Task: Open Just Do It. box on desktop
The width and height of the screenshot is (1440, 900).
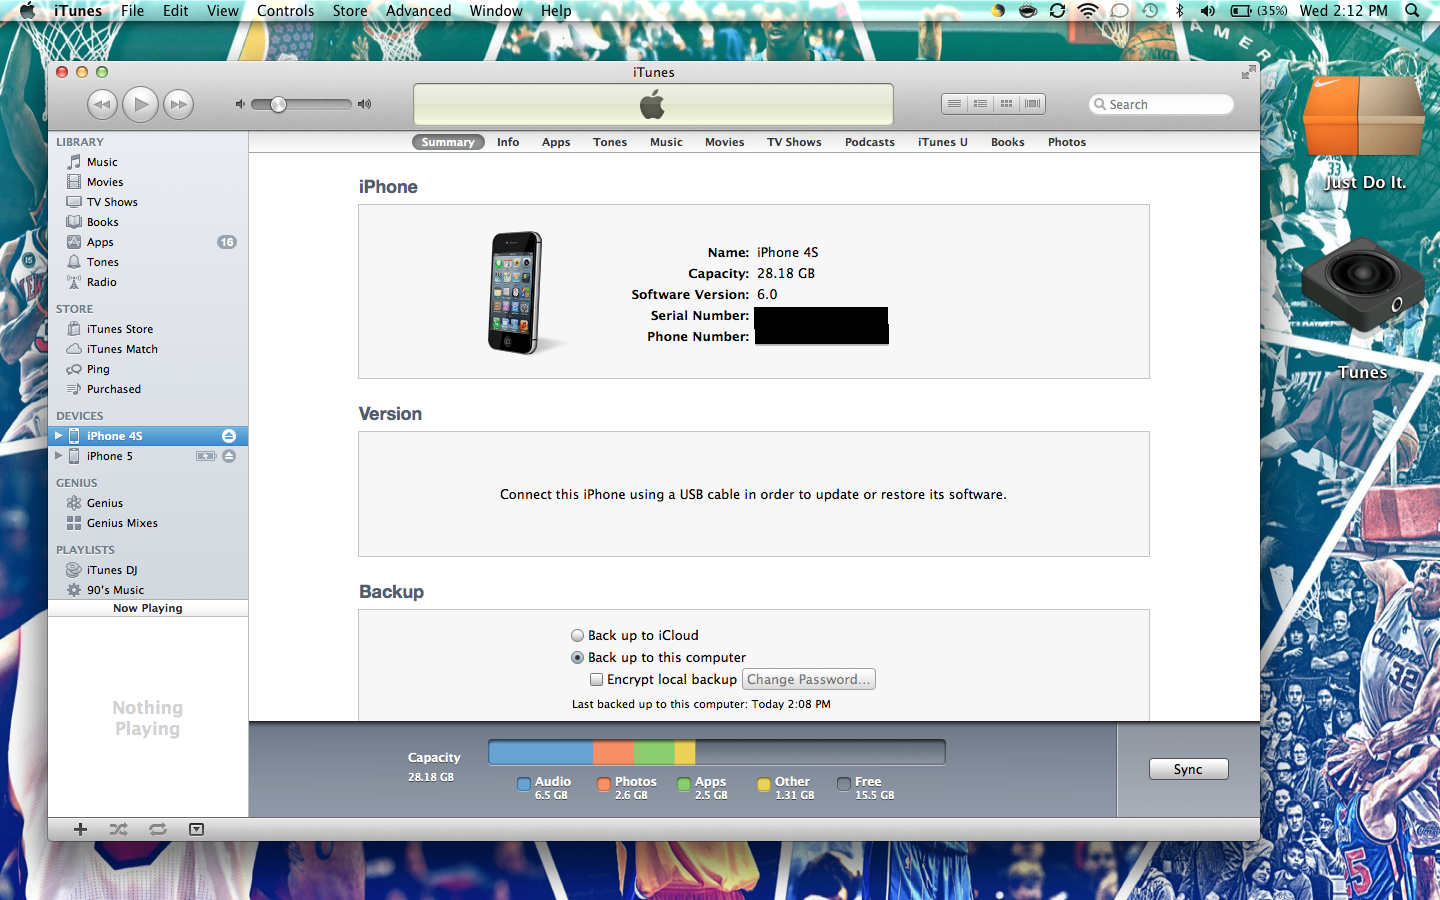Action: tap(1363, 118)
